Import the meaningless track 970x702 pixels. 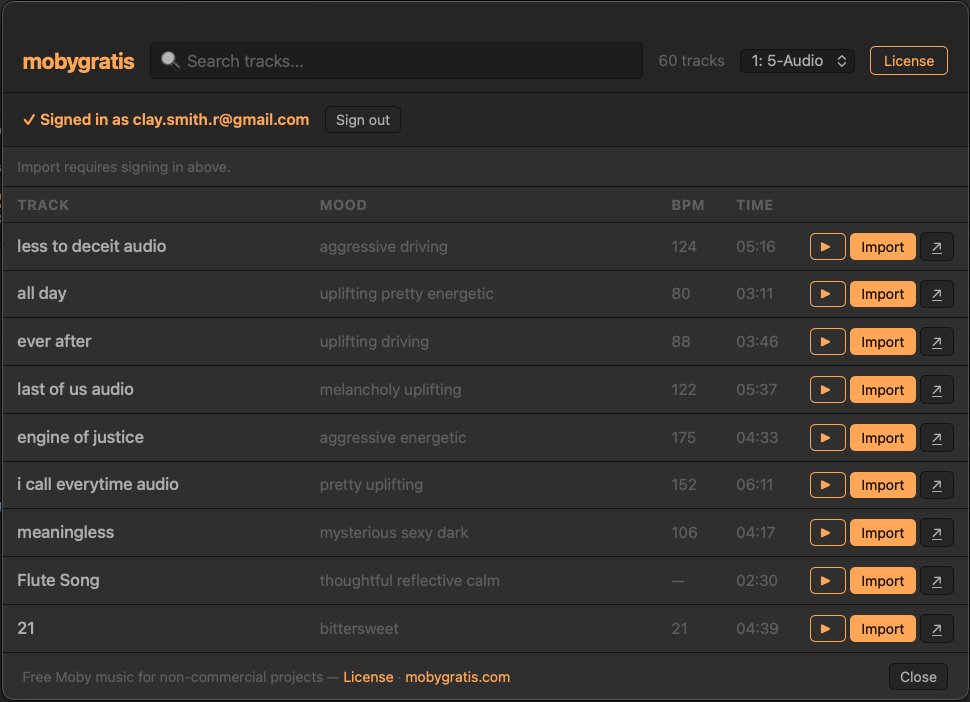[x=882, y=533]
